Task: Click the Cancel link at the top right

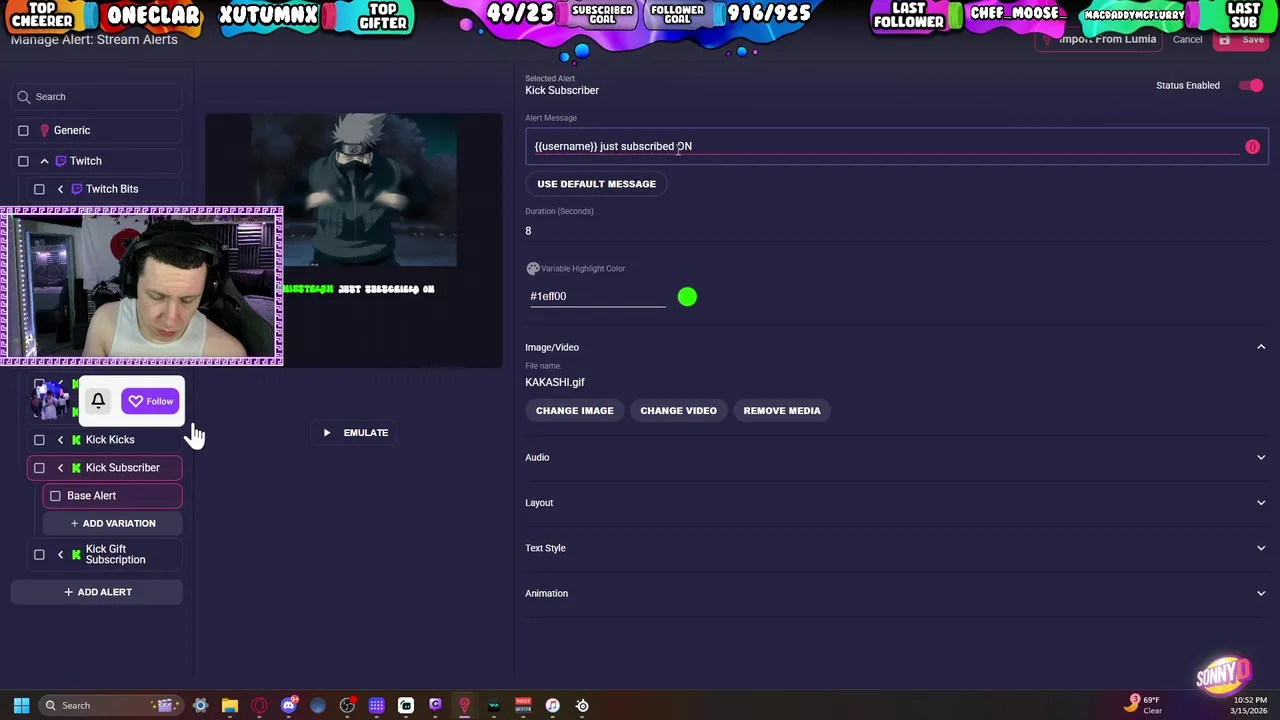Action: 1187,40
